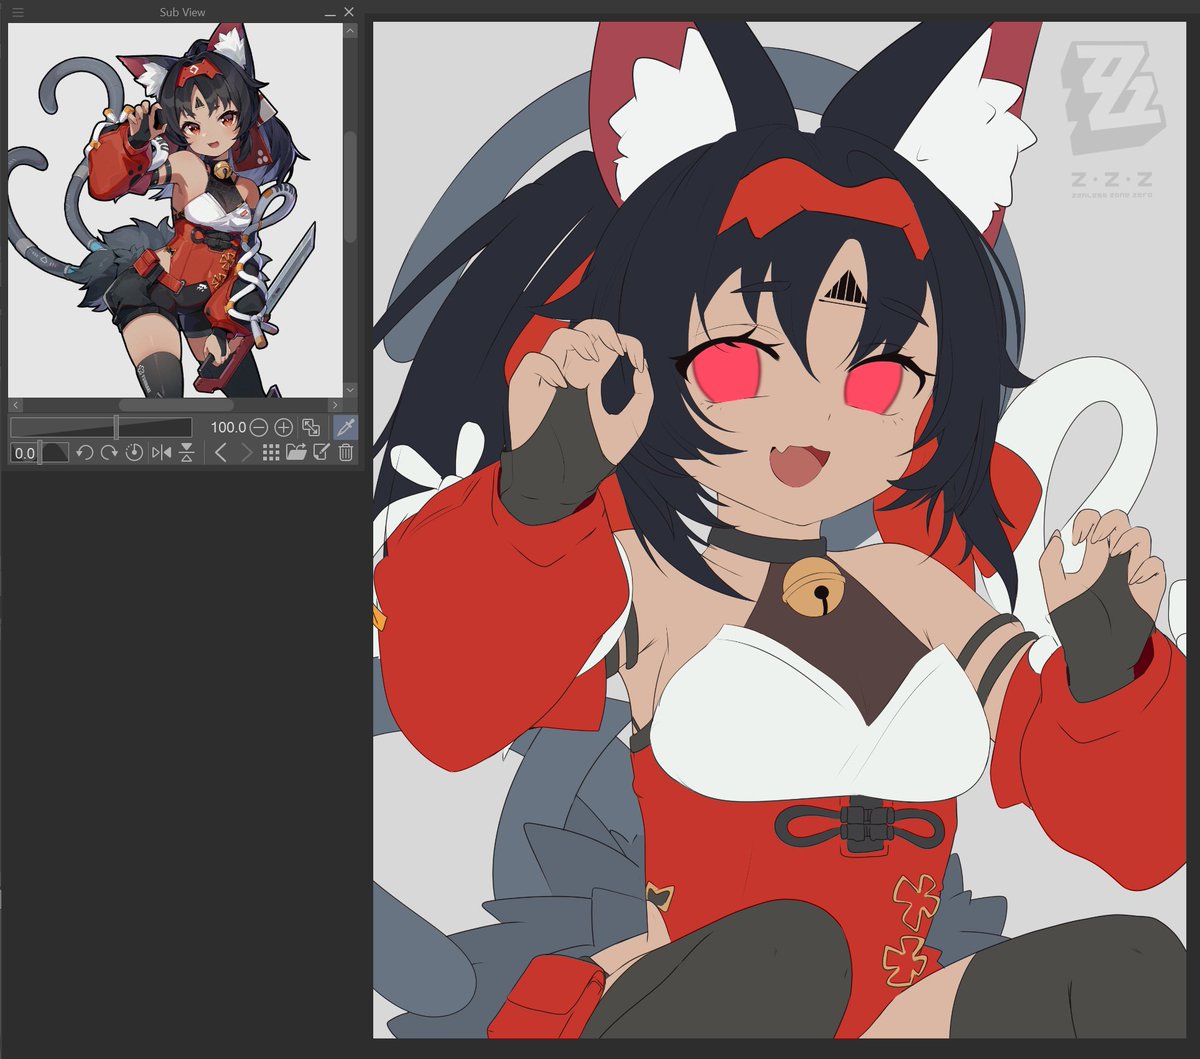Click the Sub View horizontal scrollbar
This screenshot has height=1059, width=1200.
[175, 405]
